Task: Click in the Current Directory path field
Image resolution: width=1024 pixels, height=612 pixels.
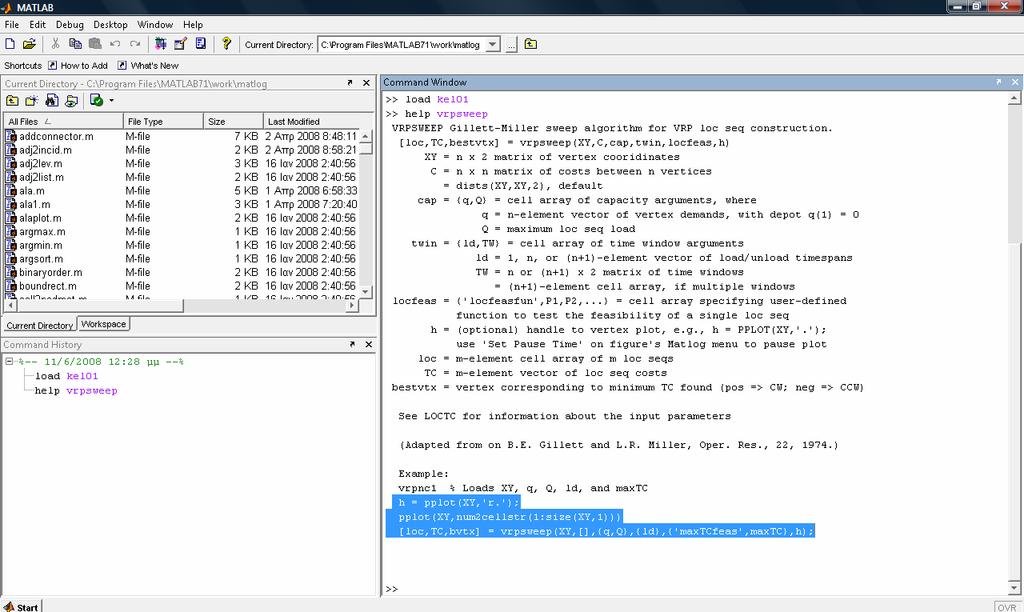Action: click(x=402, y=44)
